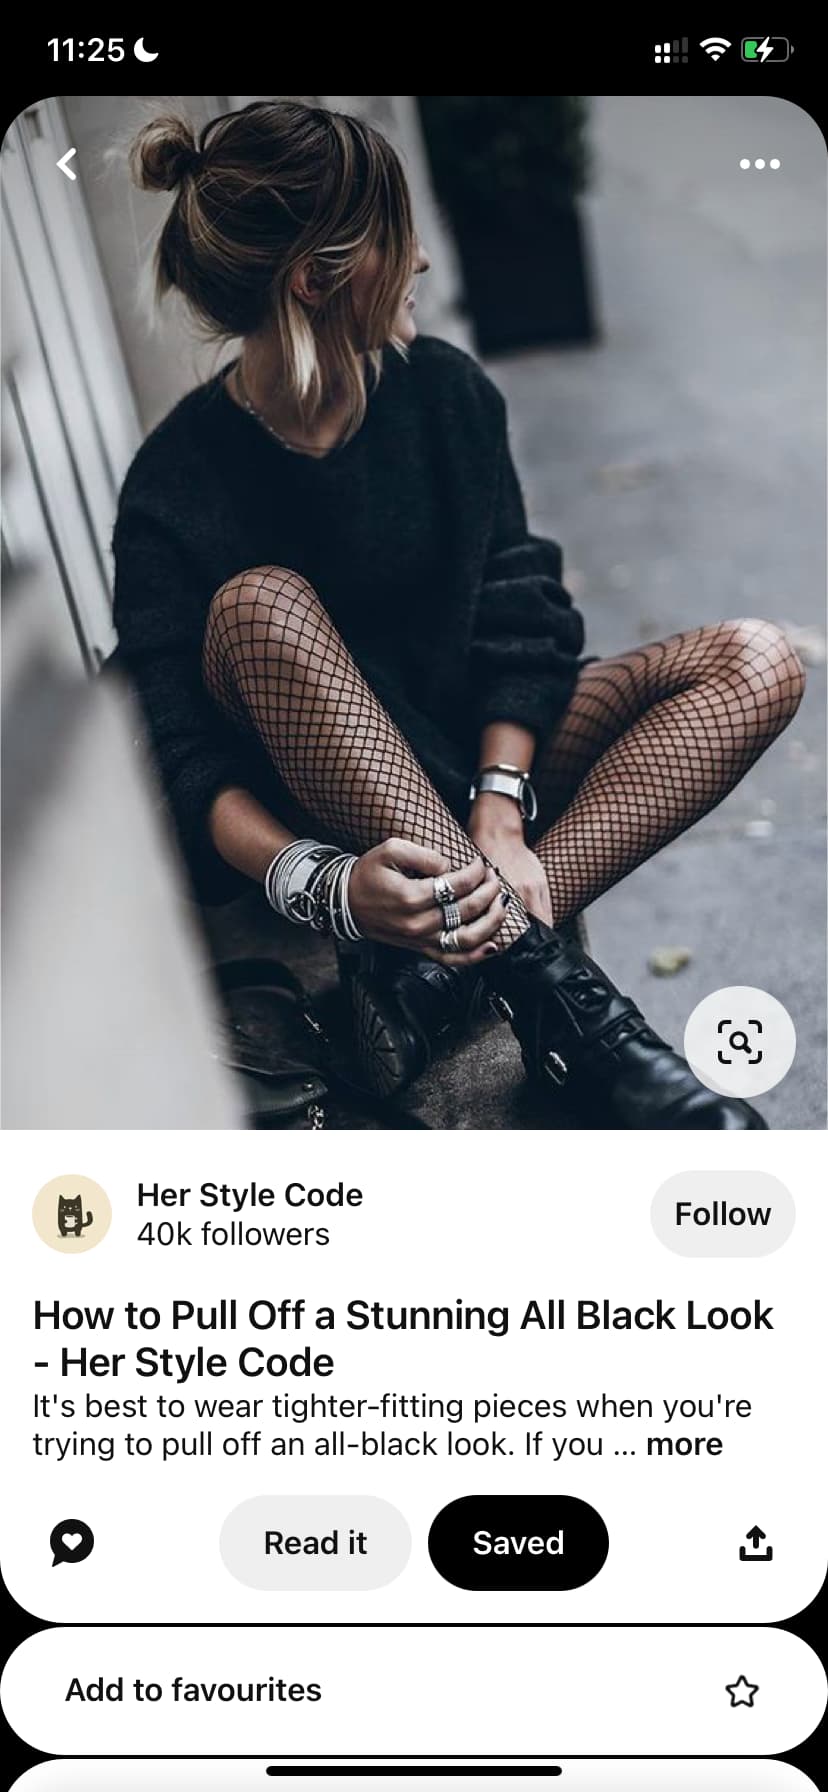Image resolution: width=828 pixels, height=1792 pixels.
Task: Tap the star favourites icon
Action: coord(742,1691)
